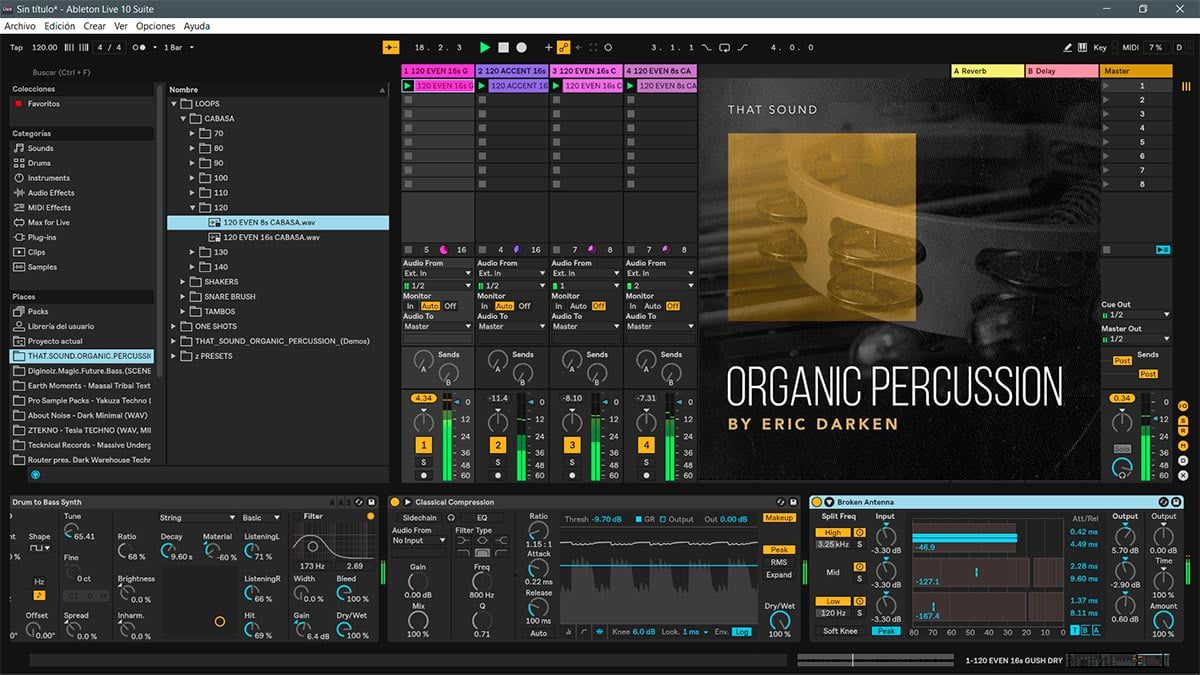Open the Crear menu
Image resolution: width=1200 pixels, height=675 pixels.
pyautogui.click(x=94, y=26)
